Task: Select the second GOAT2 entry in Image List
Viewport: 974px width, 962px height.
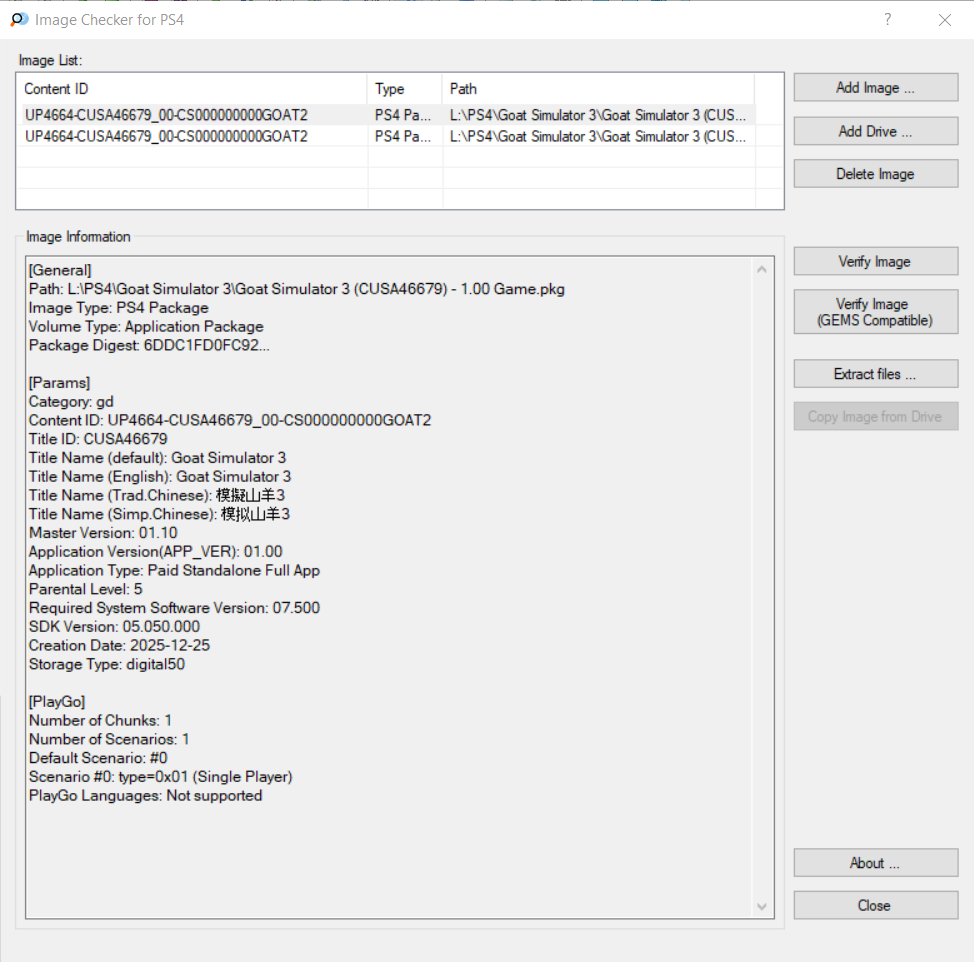Action: (x=166, y=136)
